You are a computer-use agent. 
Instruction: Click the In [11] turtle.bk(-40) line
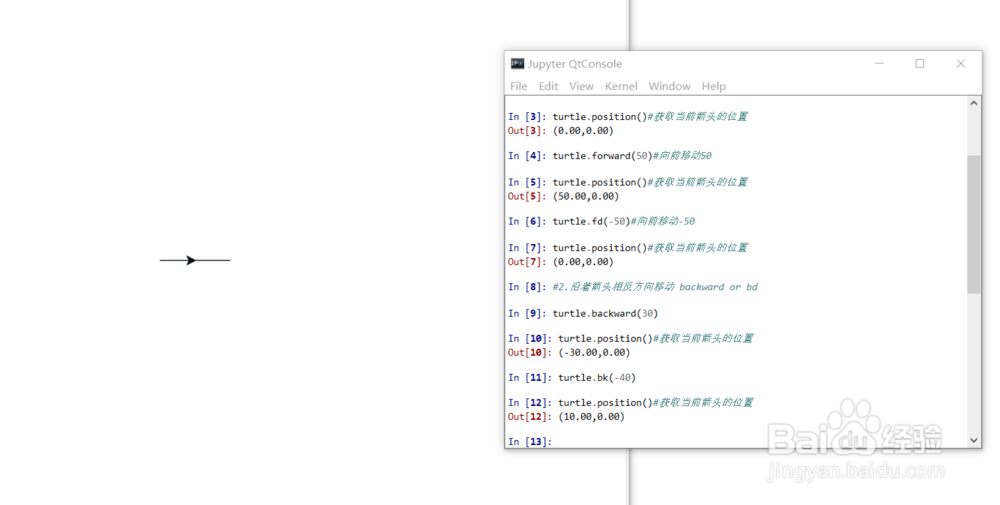pos(572,377)
